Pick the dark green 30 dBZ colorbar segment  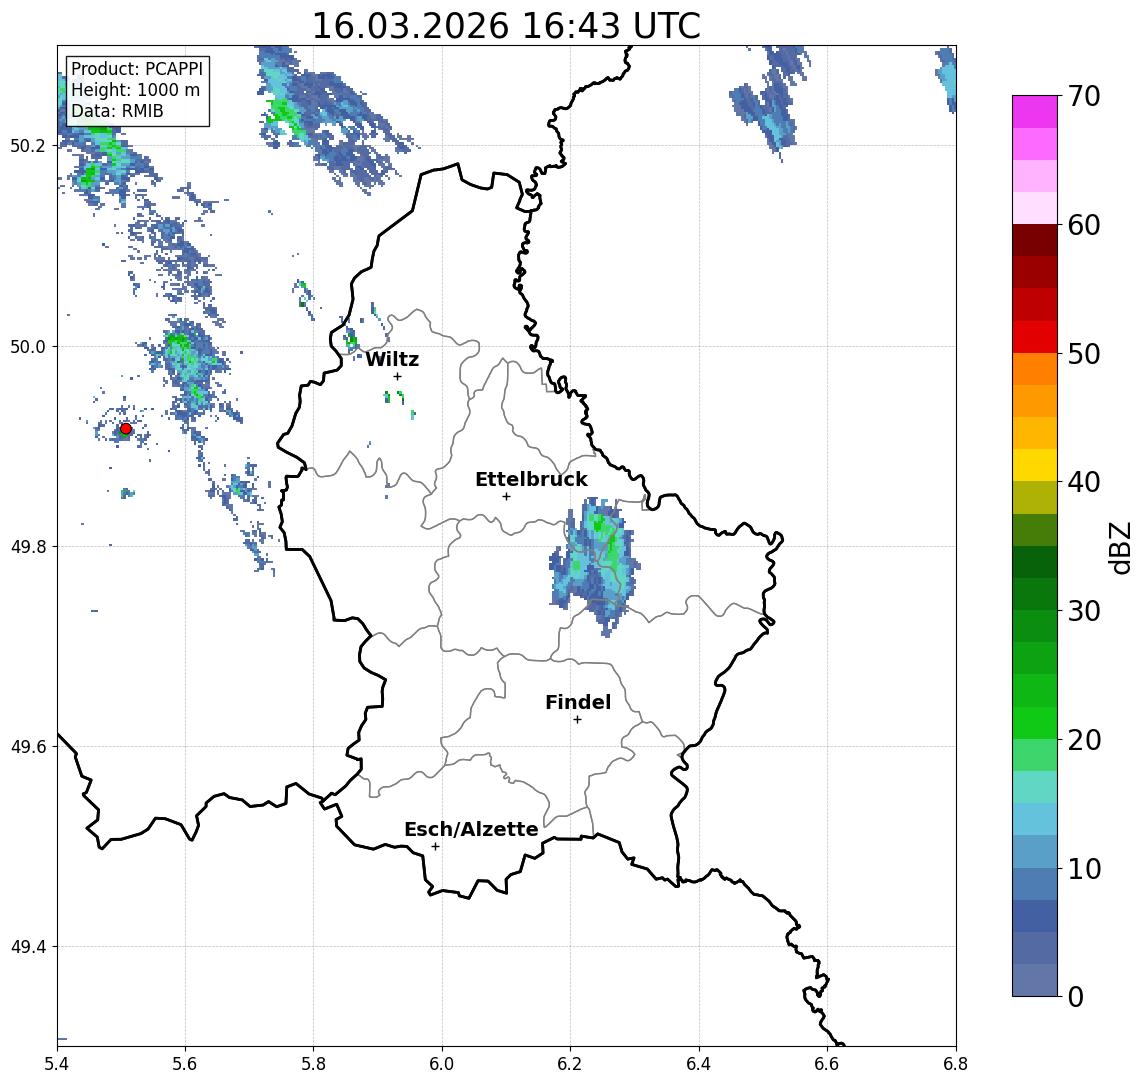pos(1035,594)
